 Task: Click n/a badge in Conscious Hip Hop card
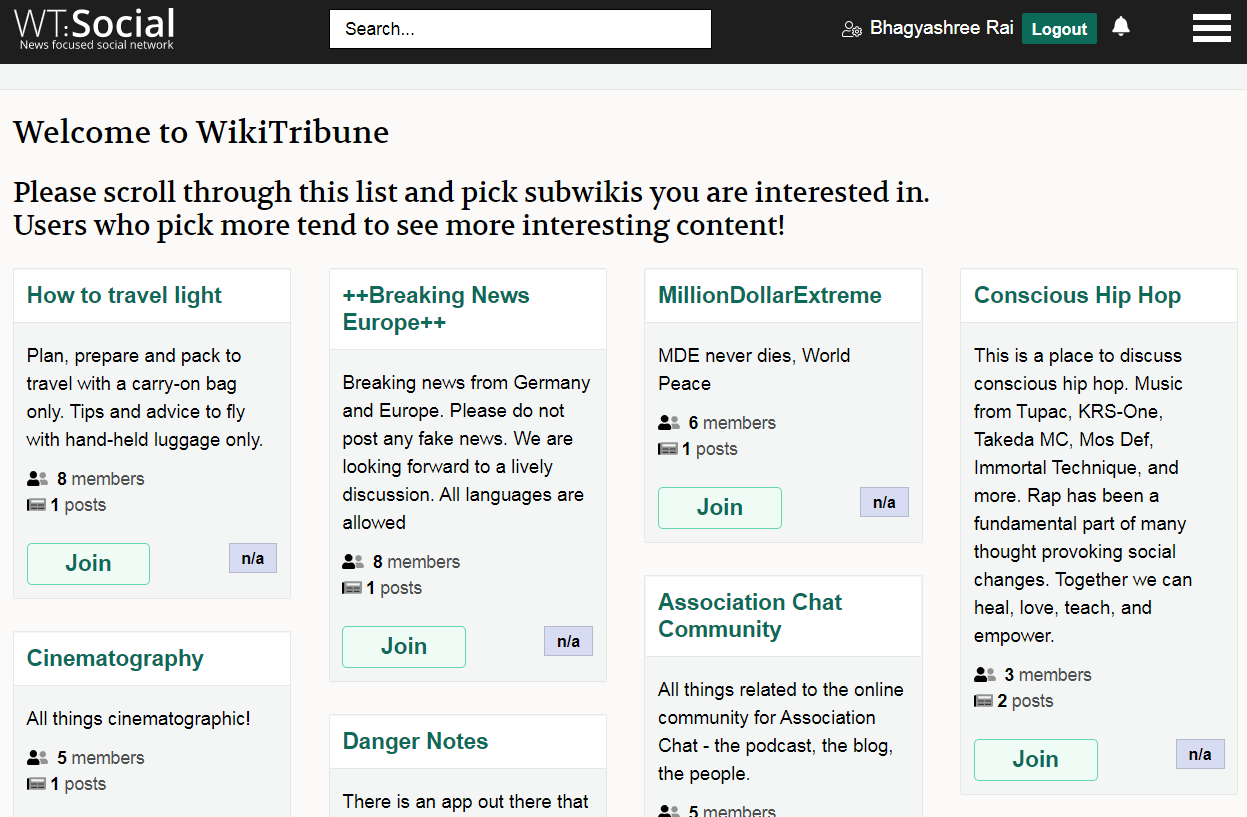click(1200, 754)
